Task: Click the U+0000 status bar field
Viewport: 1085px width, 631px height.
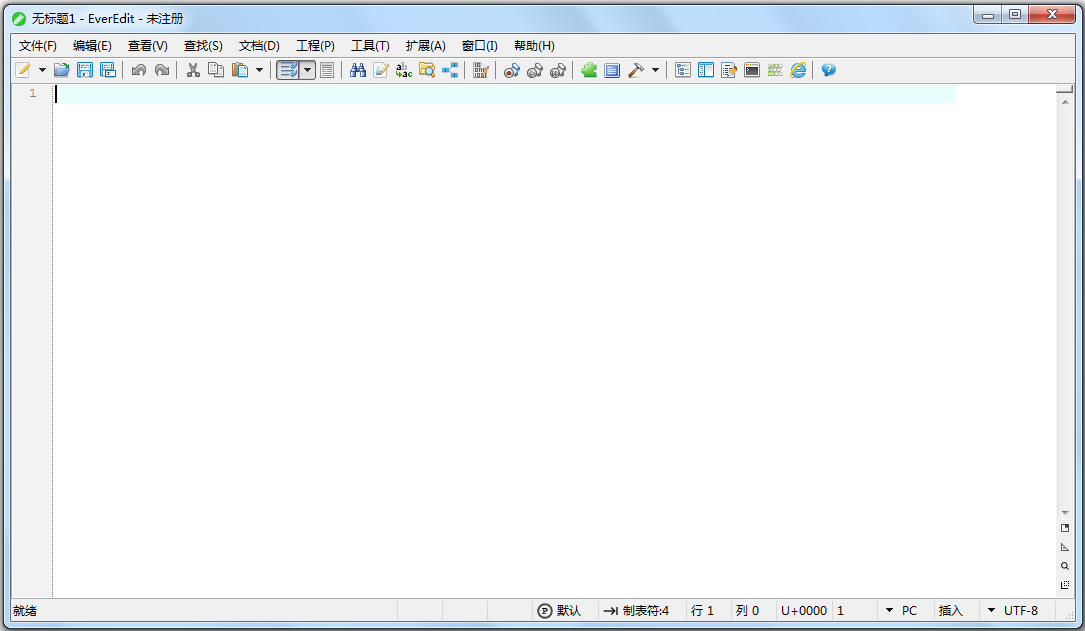Action: pyautogui.click(x=804, y=610)
